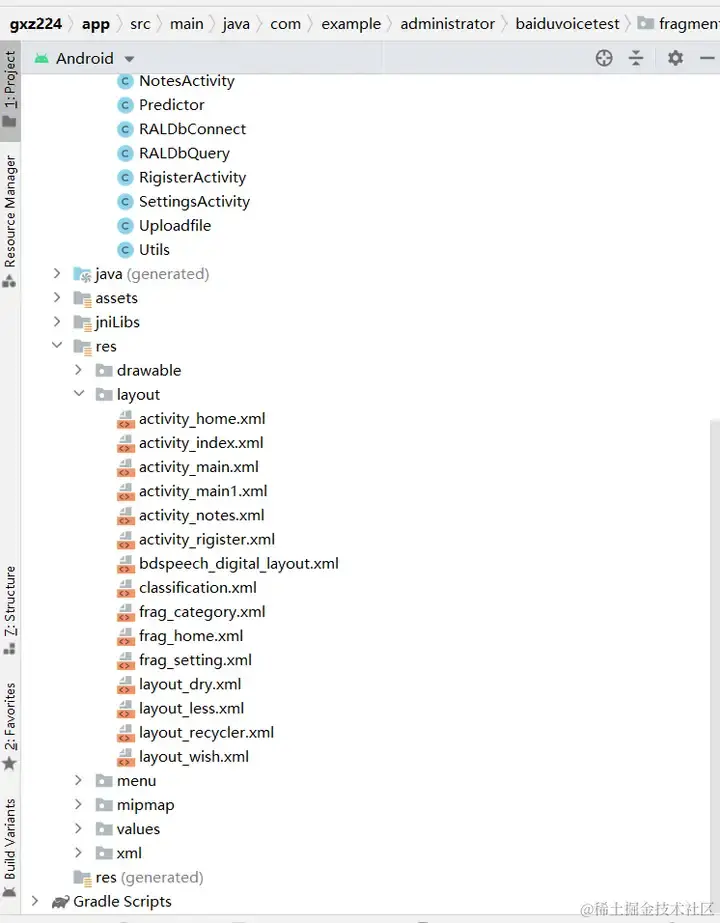Click the layout file icon of activity_home.xml

coord(125,419)
